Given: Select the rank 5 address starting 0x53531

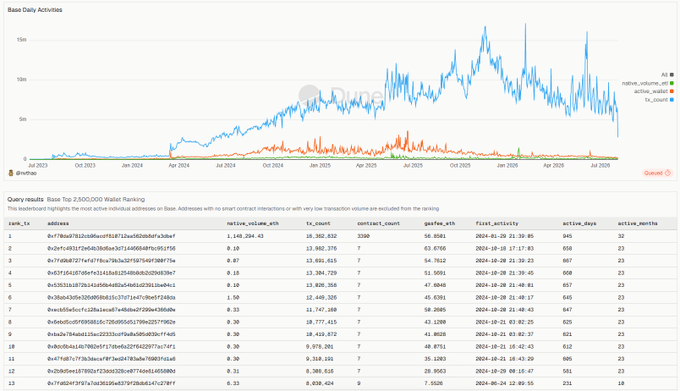Looking at the screenshot, I should [x=111, y=285].
